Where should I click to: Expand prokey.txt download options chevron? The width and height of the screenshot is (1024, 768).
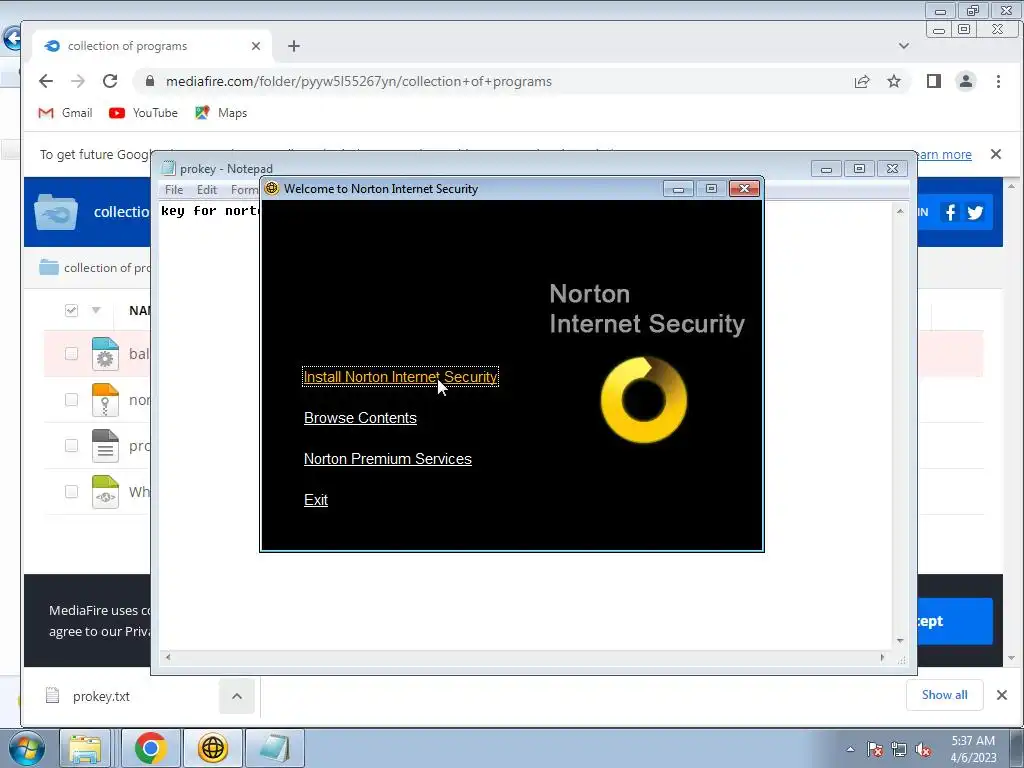(x=237, y=696)
